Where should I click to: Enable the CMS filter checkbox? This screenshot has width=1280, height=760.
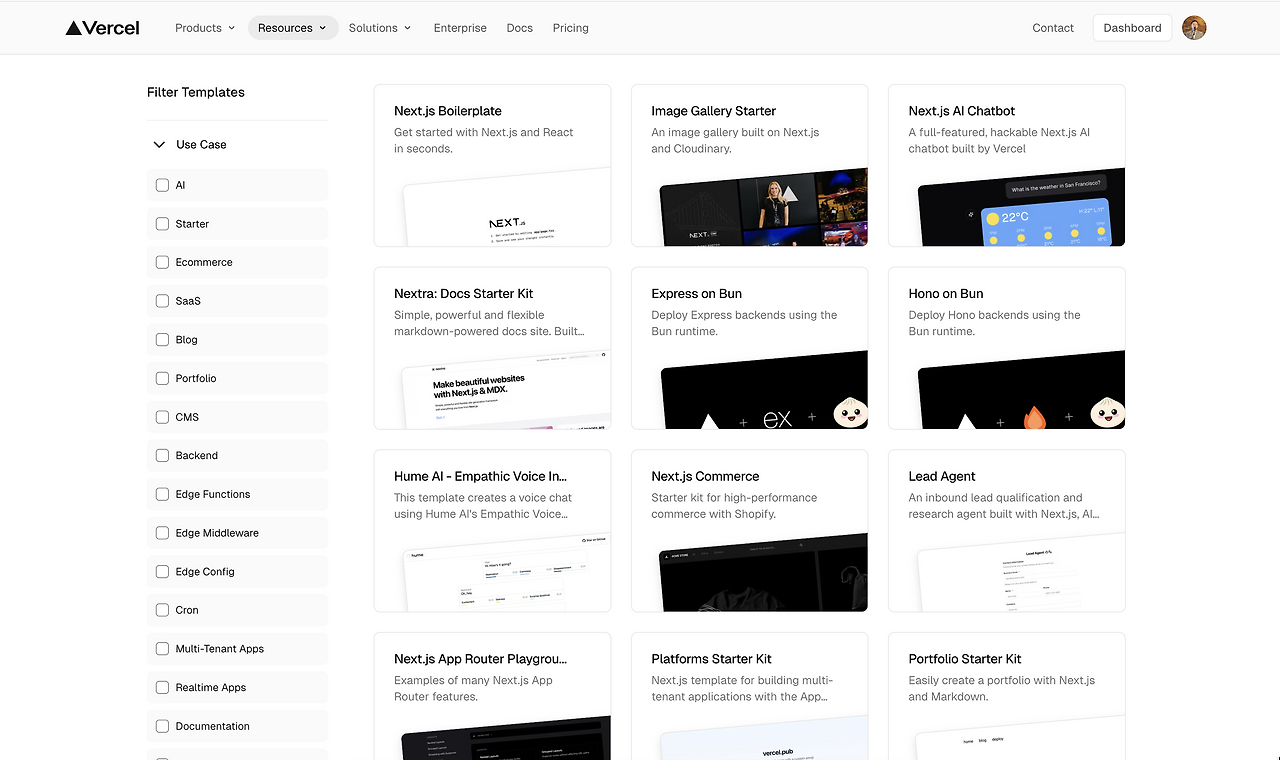162,417
